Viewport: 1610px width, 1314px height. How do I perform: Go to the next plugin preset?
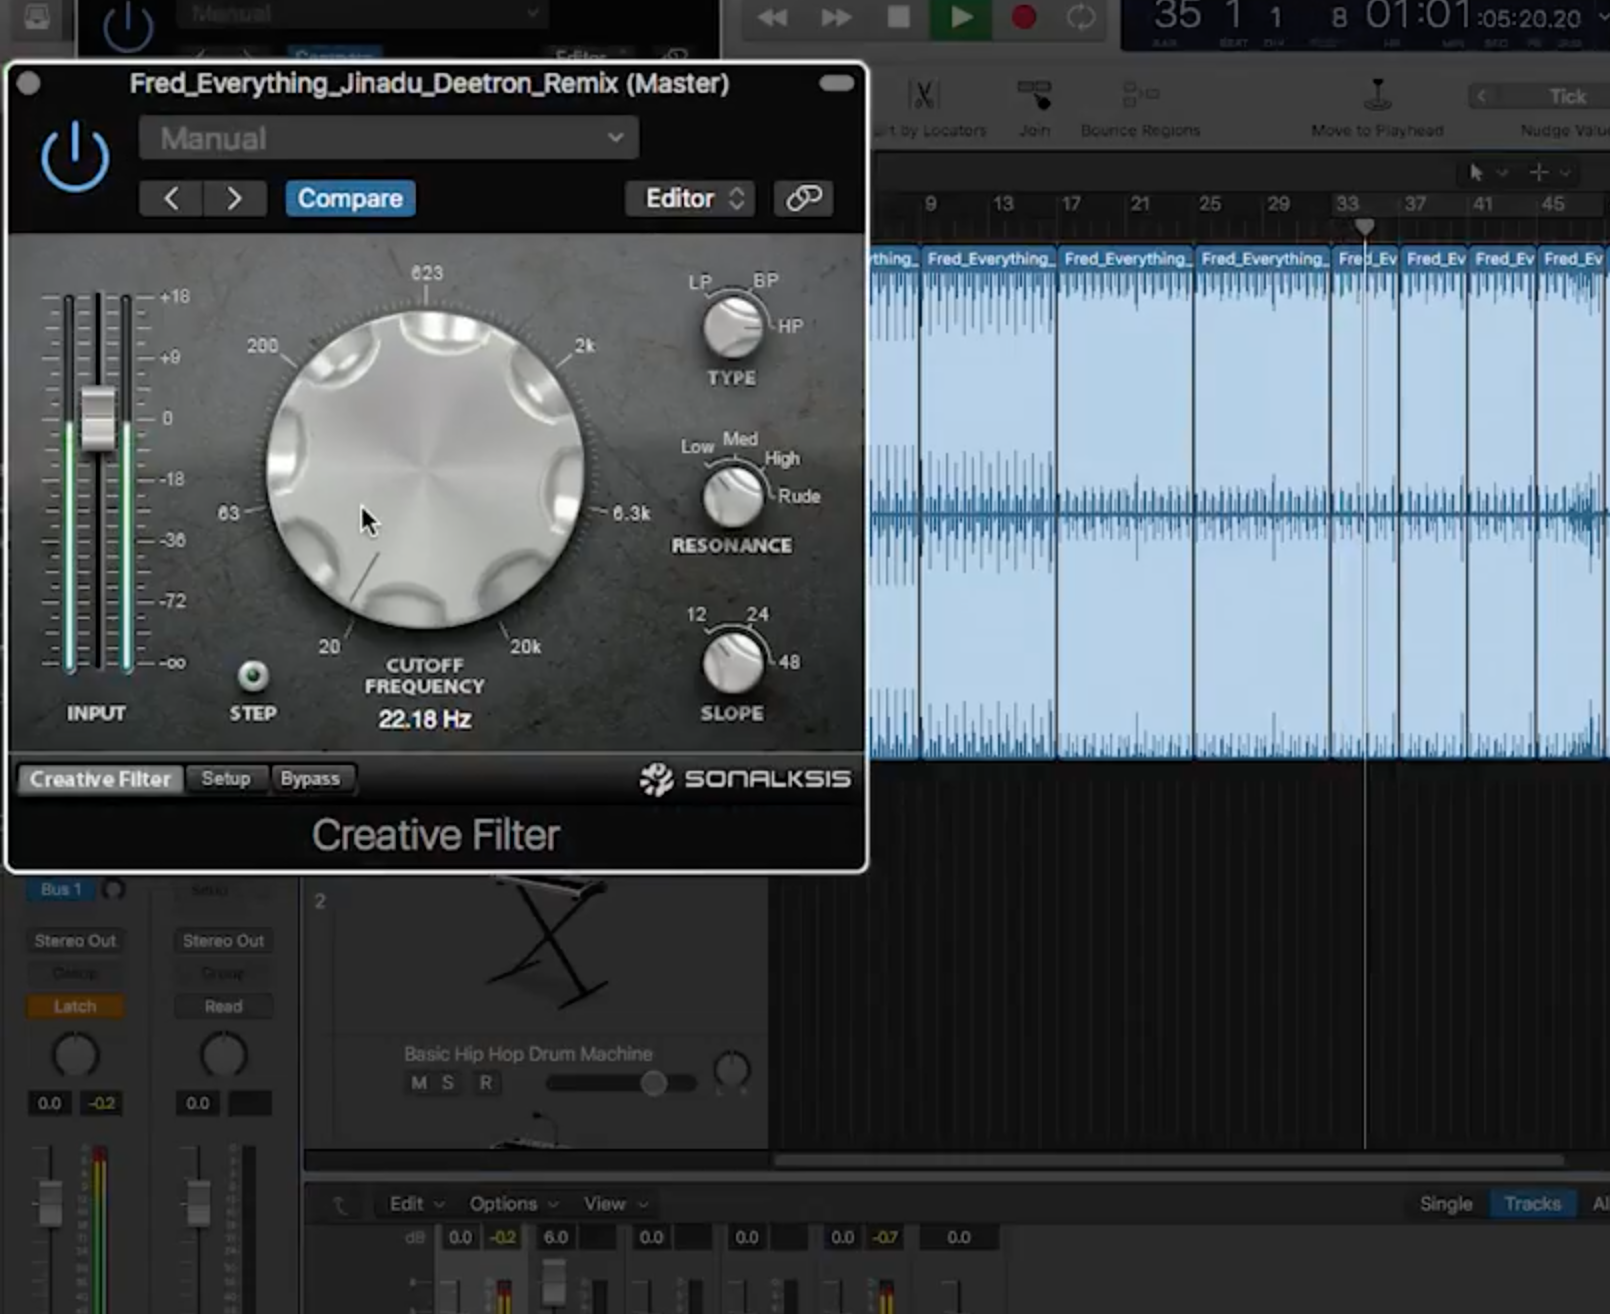235,198
